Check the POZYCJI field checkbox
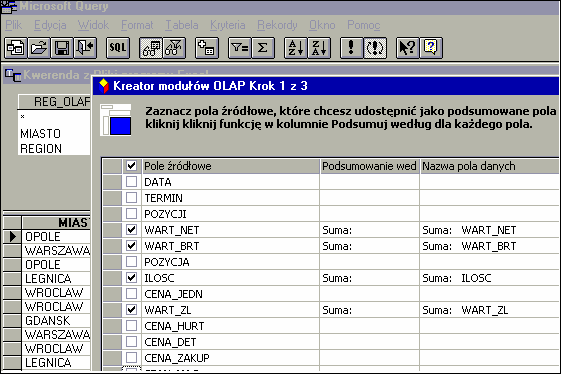This screenshot has height=374, width=561. [x=131, y=214]
